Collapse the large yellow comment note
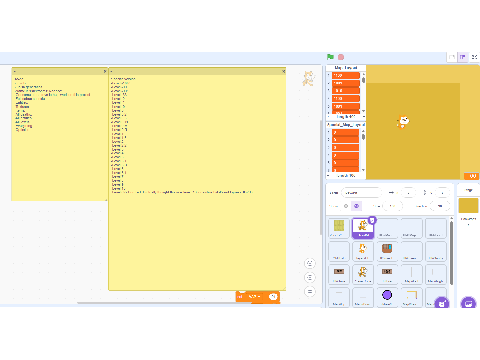The image size is (480, 360). (x=111, y=71)
